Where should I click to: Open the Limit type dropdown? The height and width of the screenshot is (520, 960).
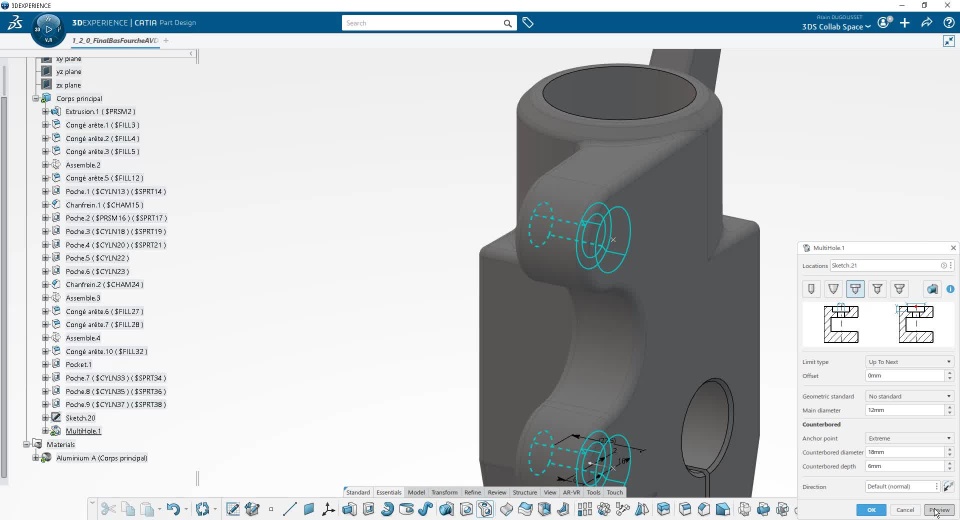pos(909,362)
